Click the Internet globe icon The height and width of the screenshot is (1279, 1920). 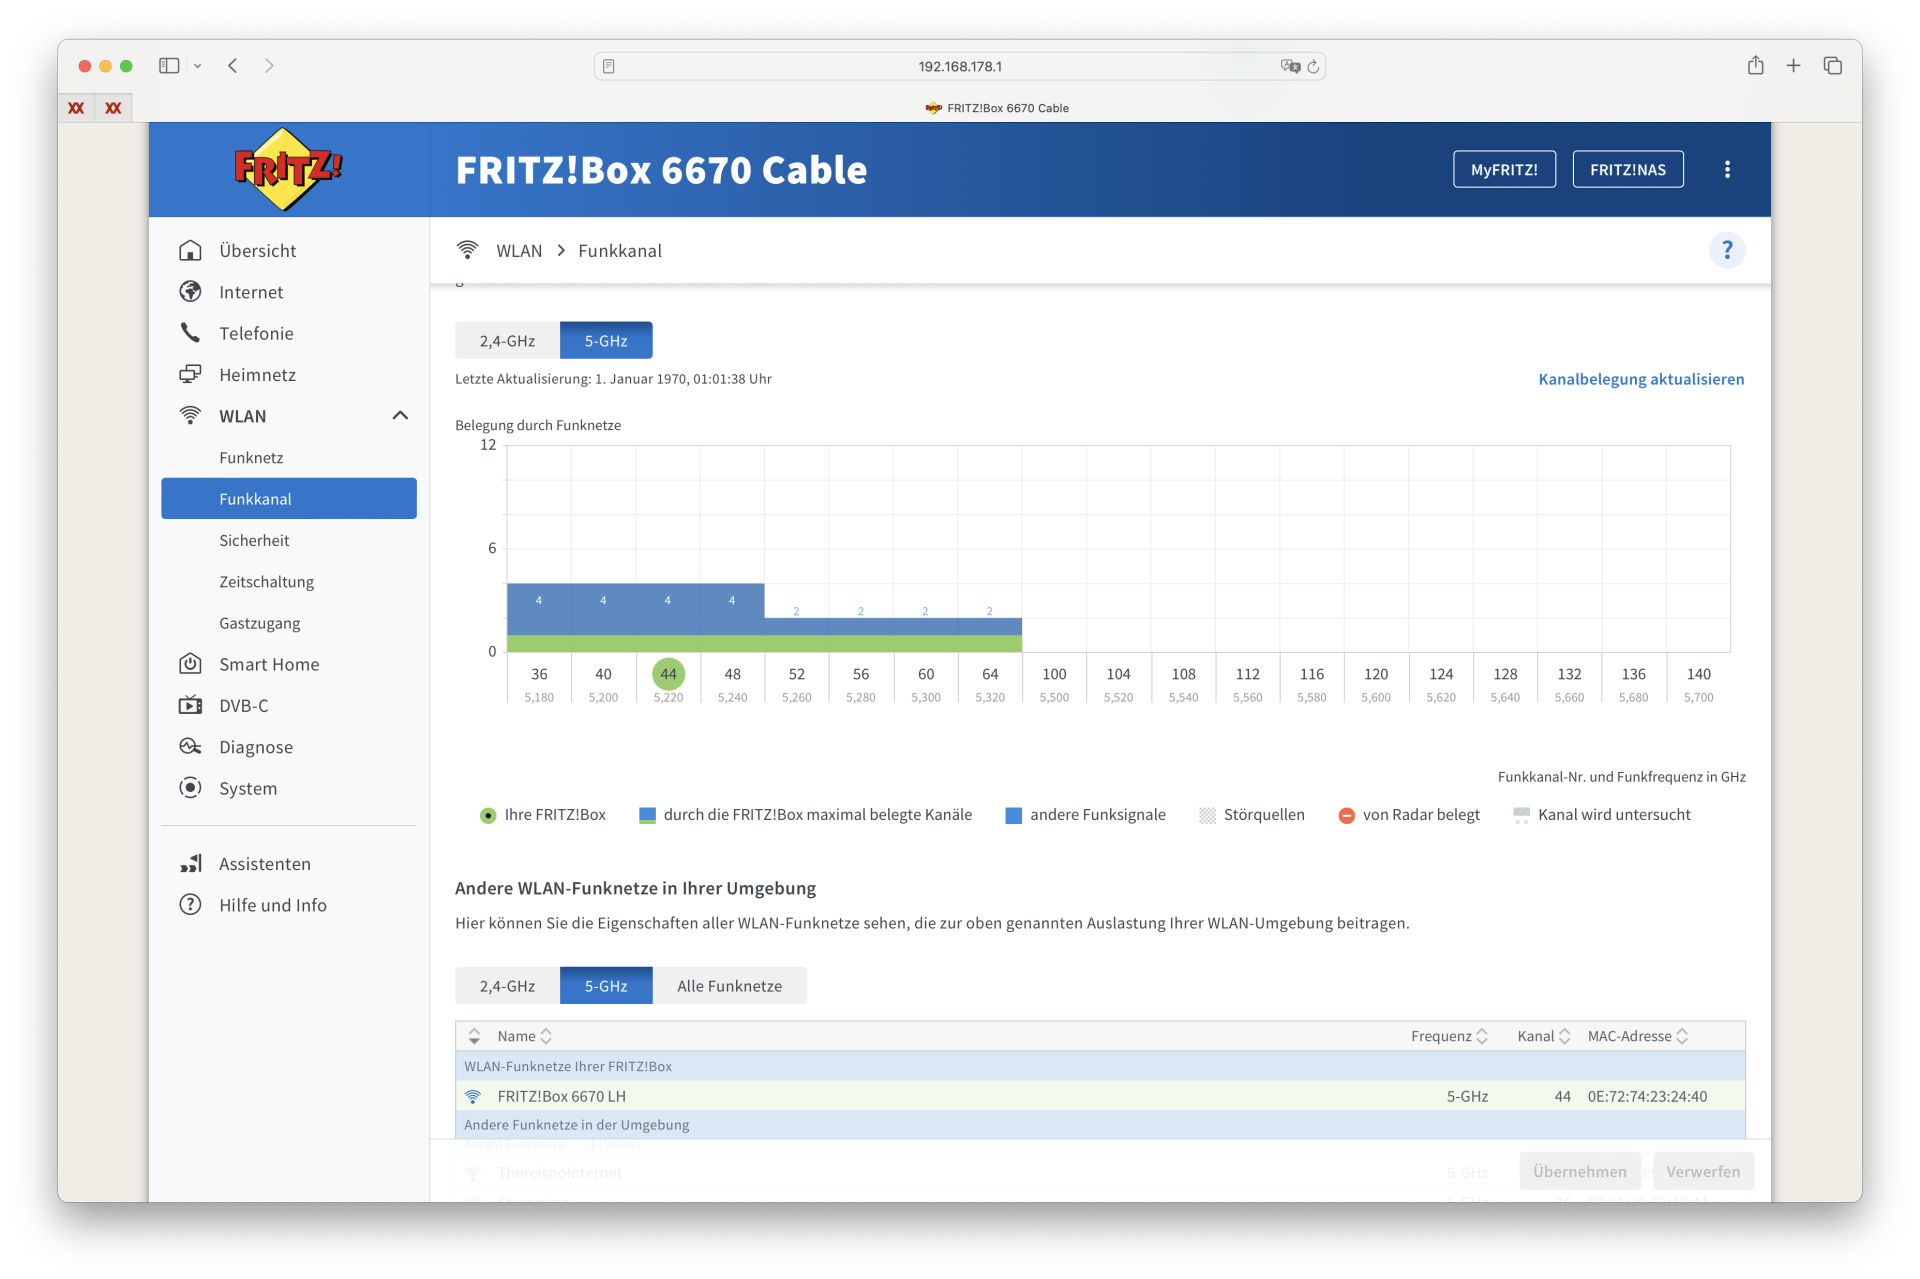point(190,291)
